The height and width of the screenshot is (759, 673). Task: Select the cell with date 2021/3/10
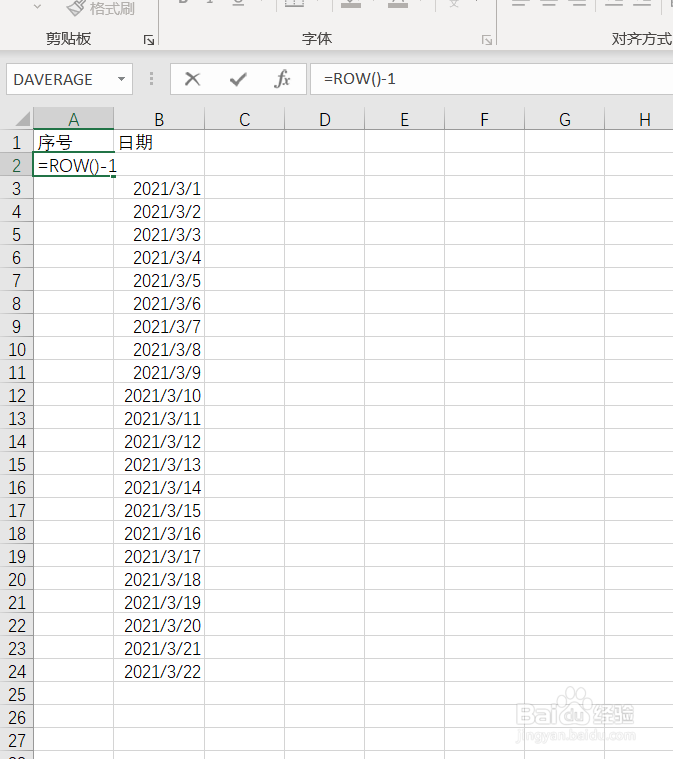tap(159, 395)
